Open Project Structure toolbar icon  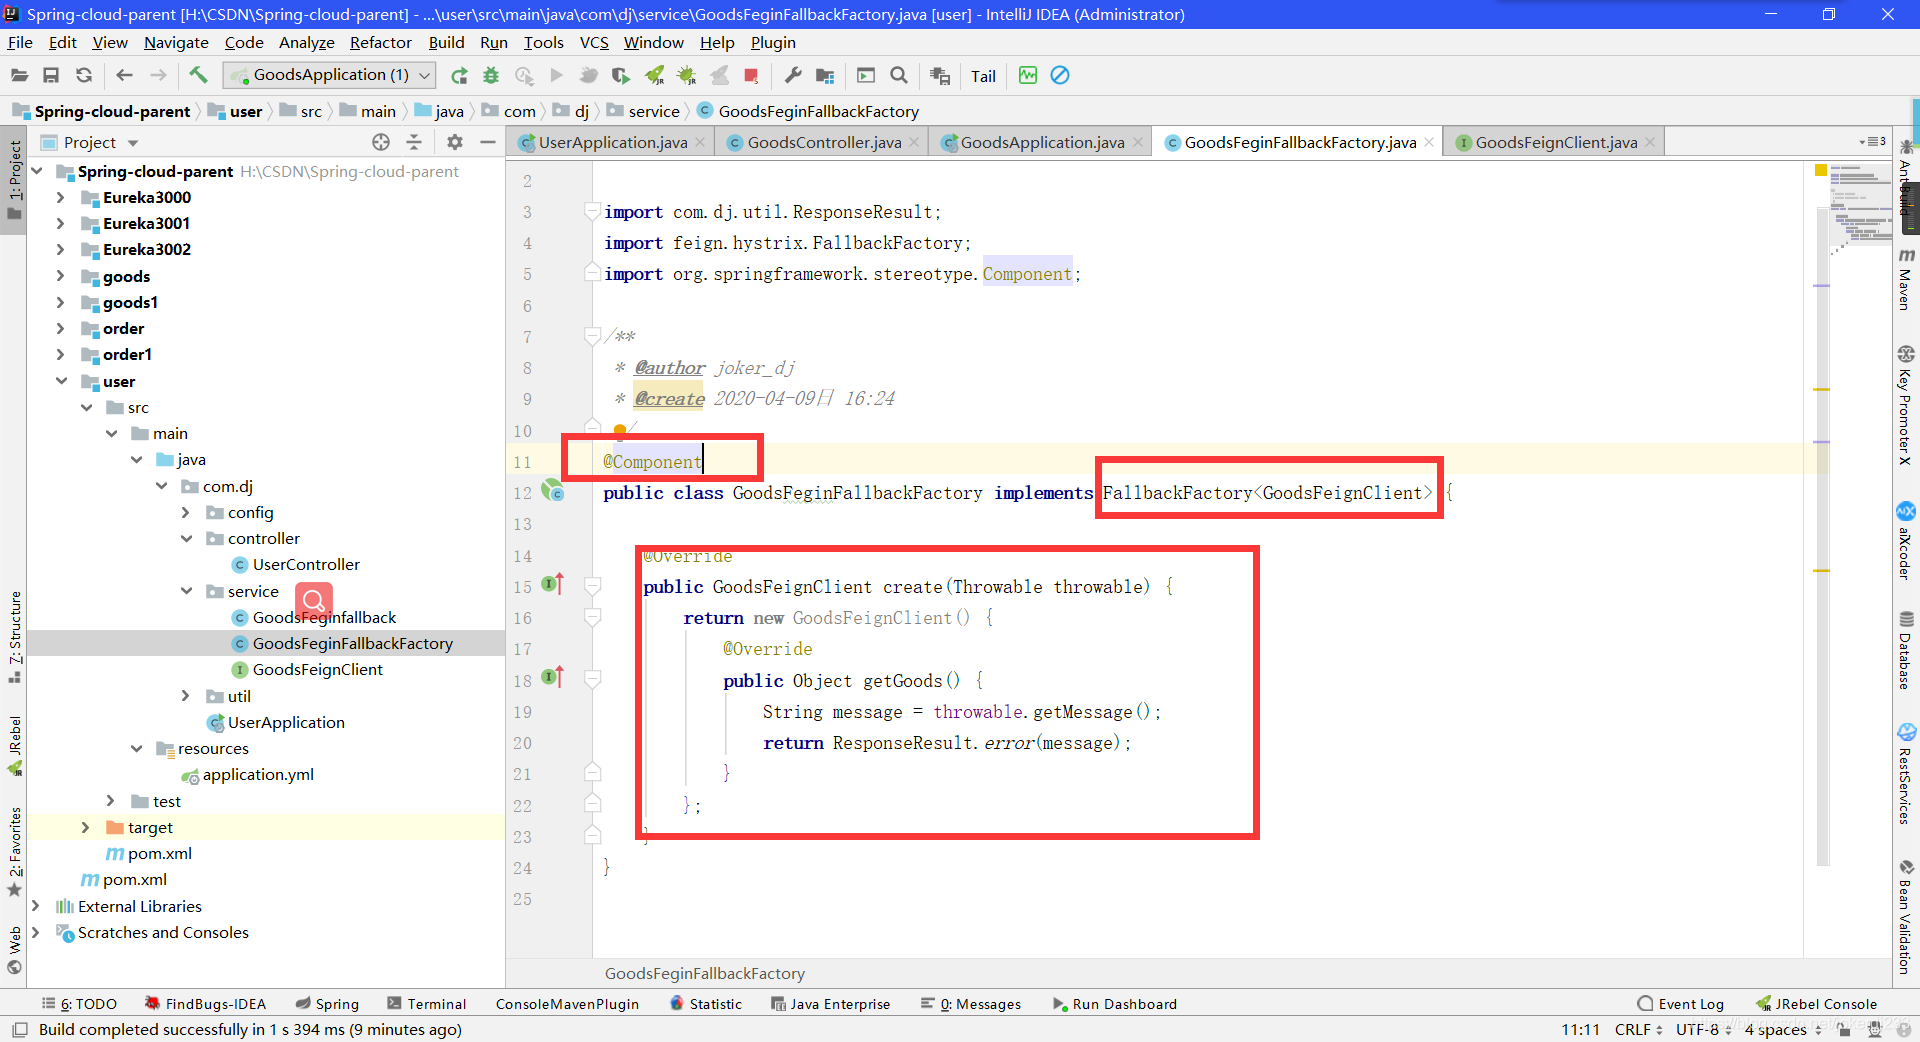click(x=825, y=76)
